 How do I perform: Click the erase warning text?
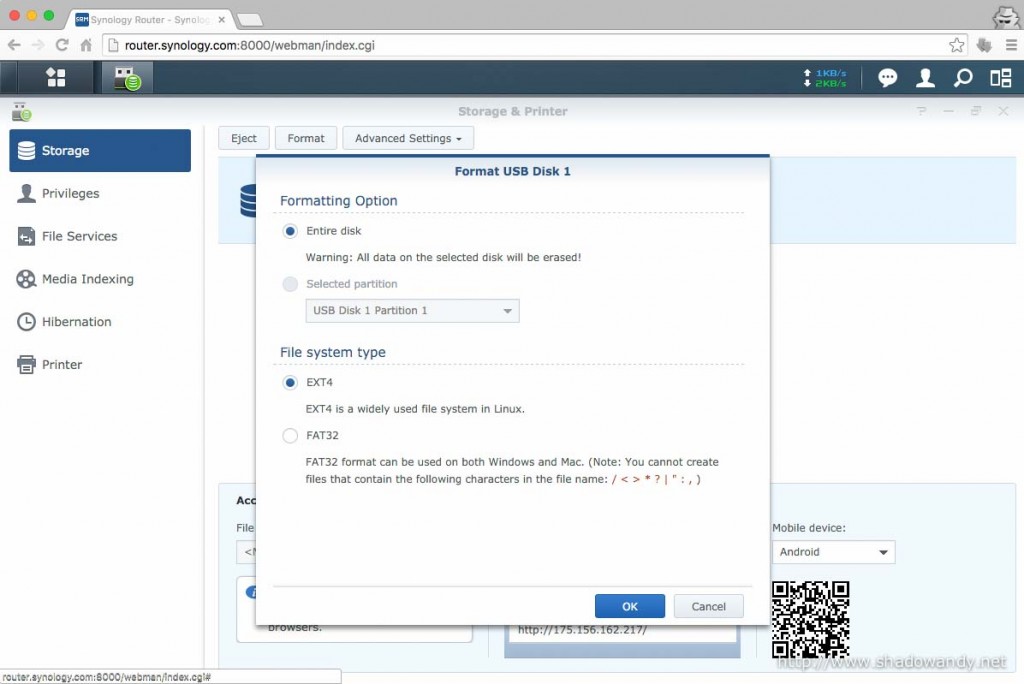coord(443,257)
